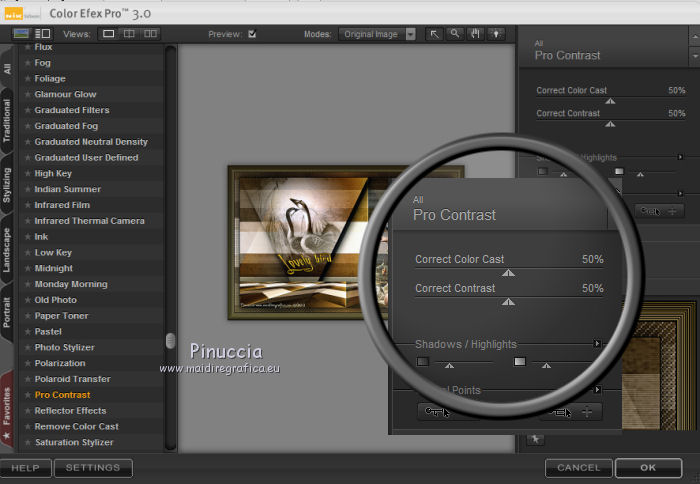Switch filter list to text list icon
700x484 pixels.
43,33
